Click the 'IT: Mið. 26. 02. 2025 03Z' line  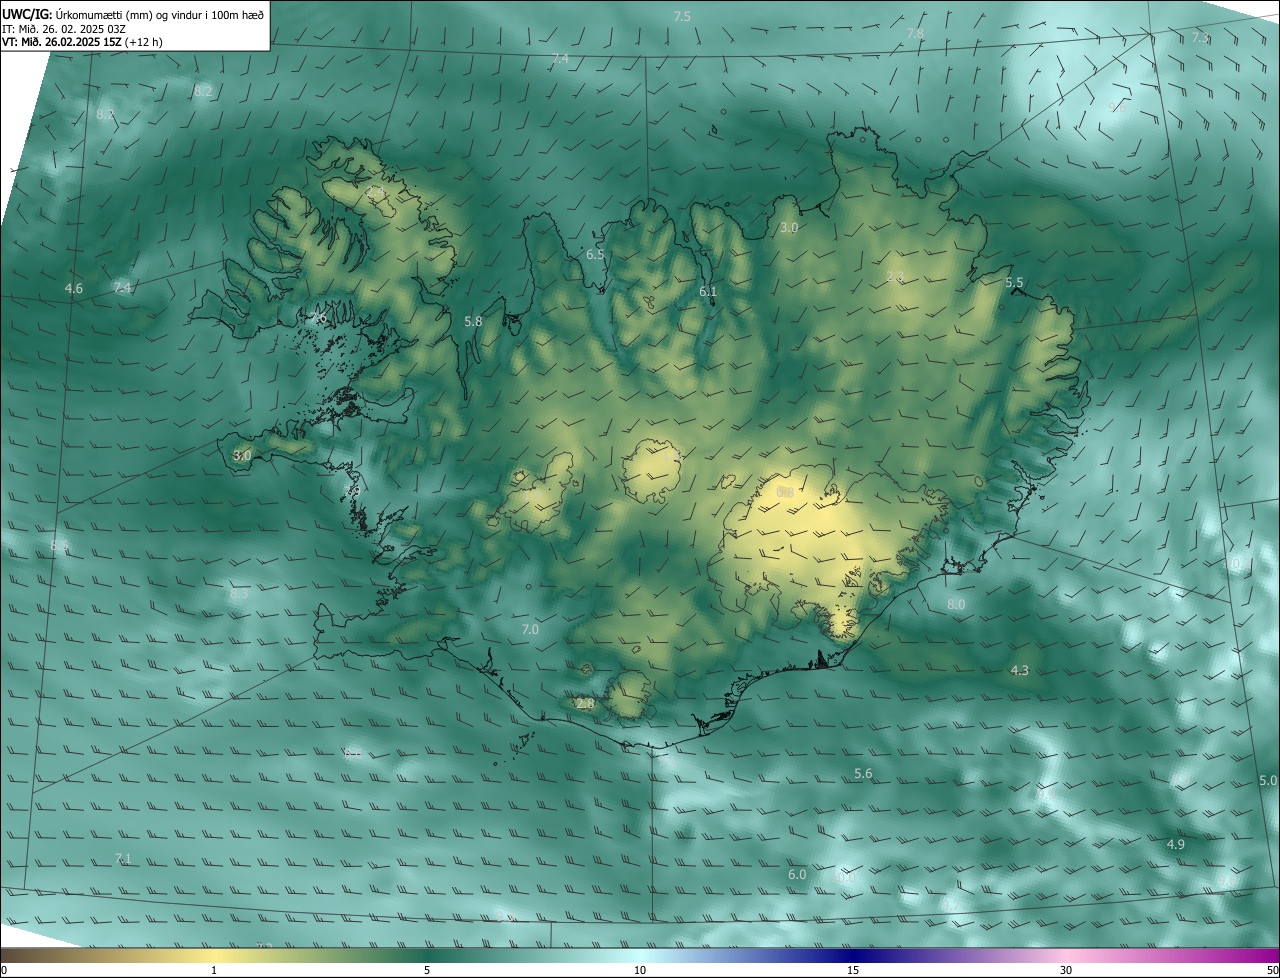pyautogui.click(x=64, y=29)
